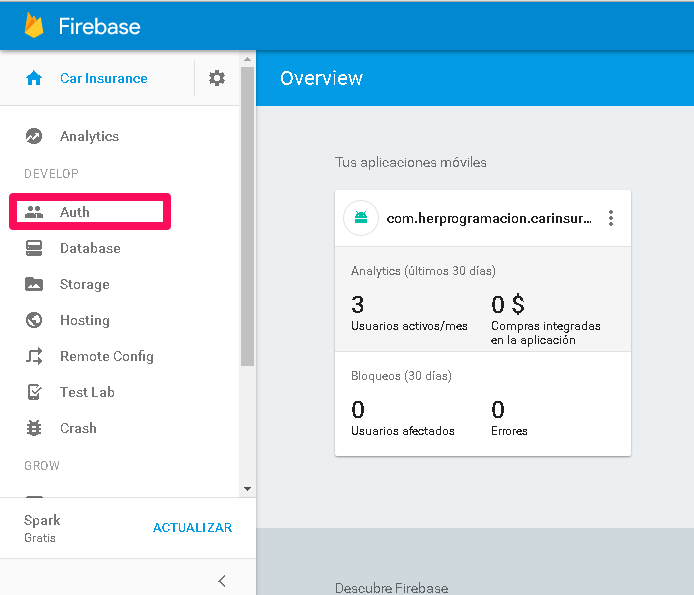Image resolution: width=694 pixels, height=595 pixels.
Task: Click the Analytics chart icon
Action: point(34,136)
